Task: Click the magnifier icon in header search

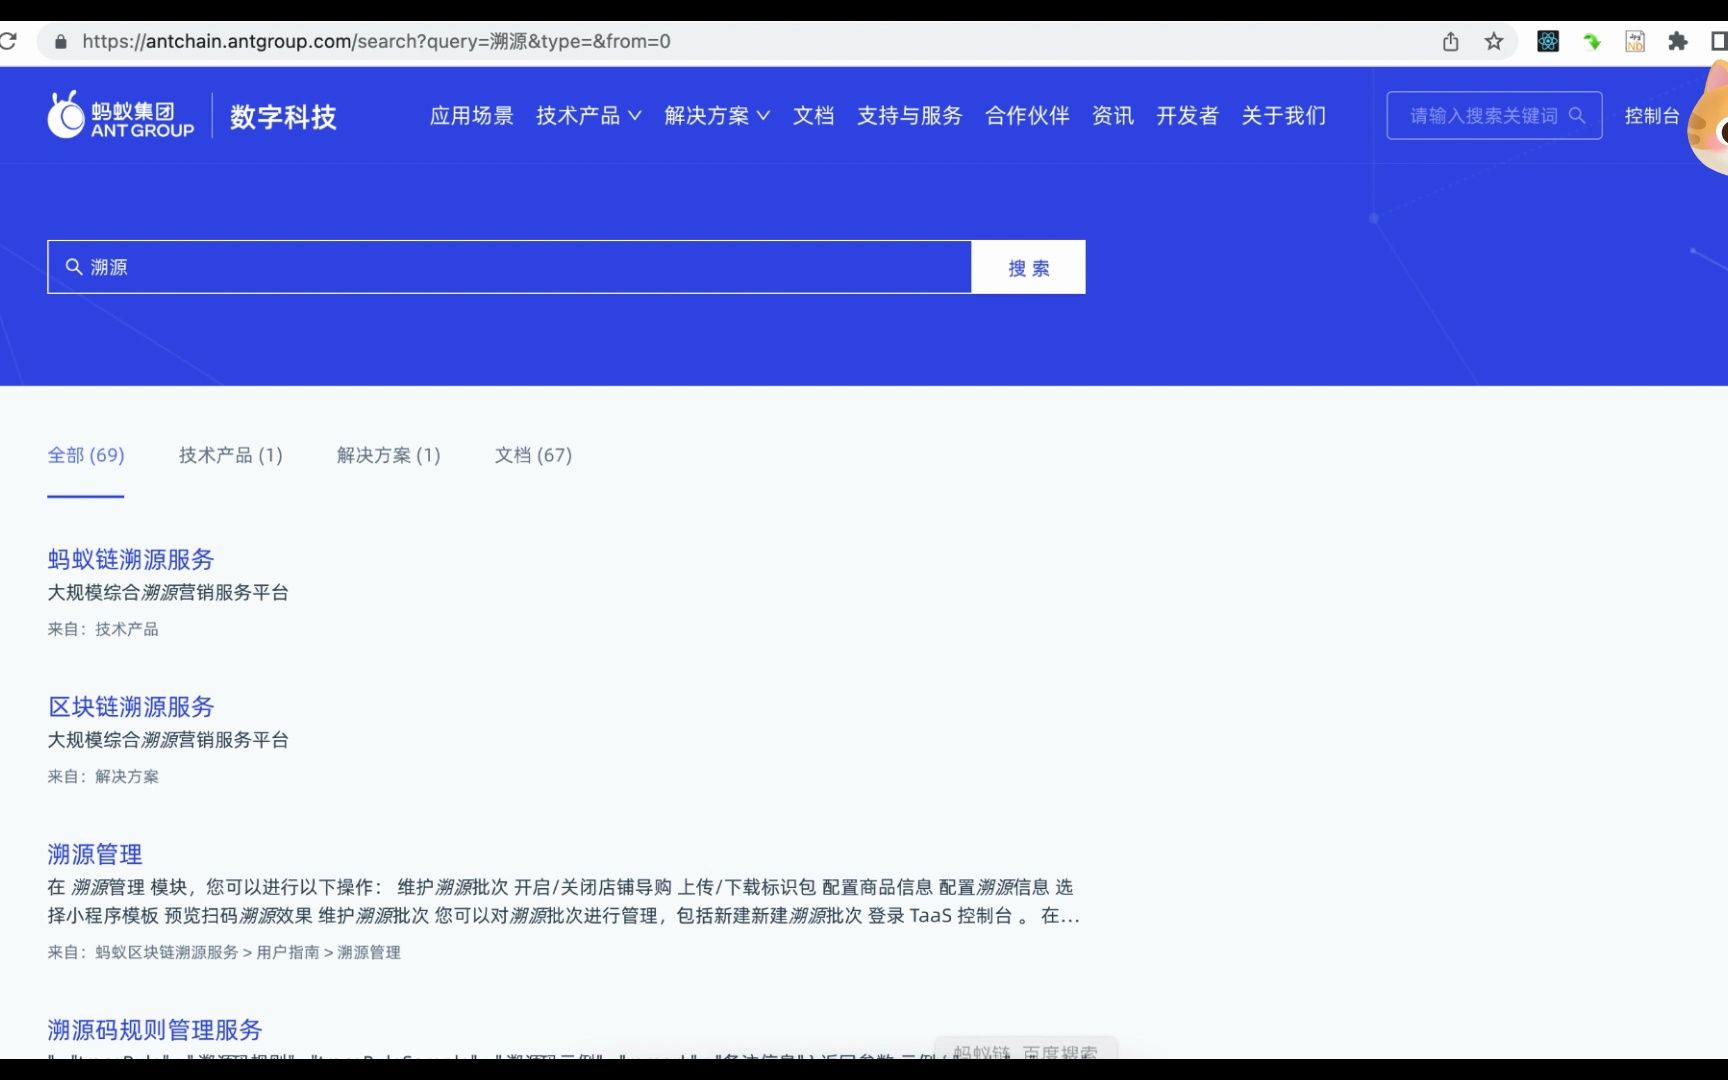Action: pos(1577,115)
